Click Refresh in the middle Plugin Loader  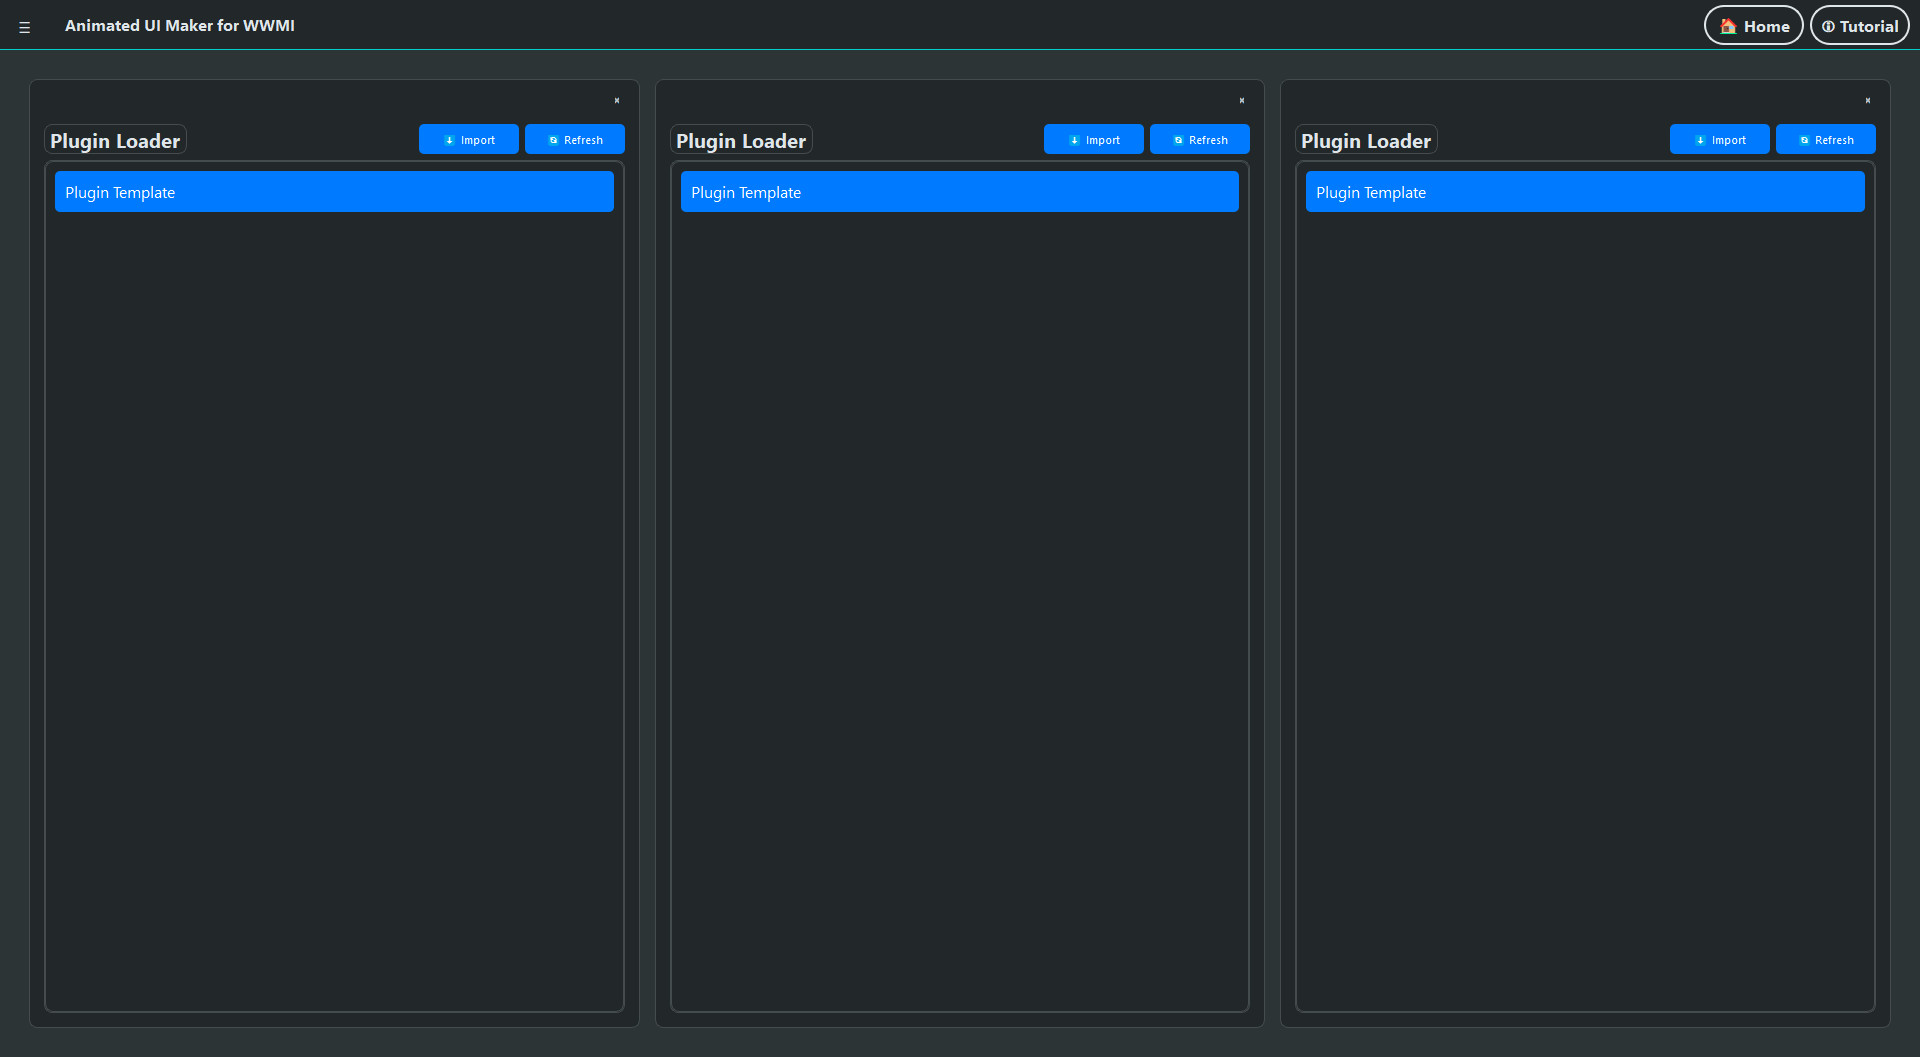coord(1199,139)
